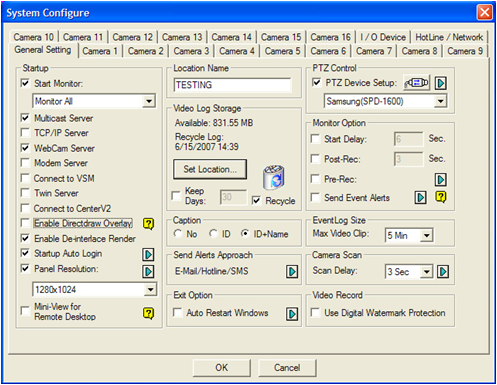Image resolution: width=497 pixels, height=385 pixels.
Task: Toggle Enable De-interlace Render checkbox
Action: click(x=25, y=238)
